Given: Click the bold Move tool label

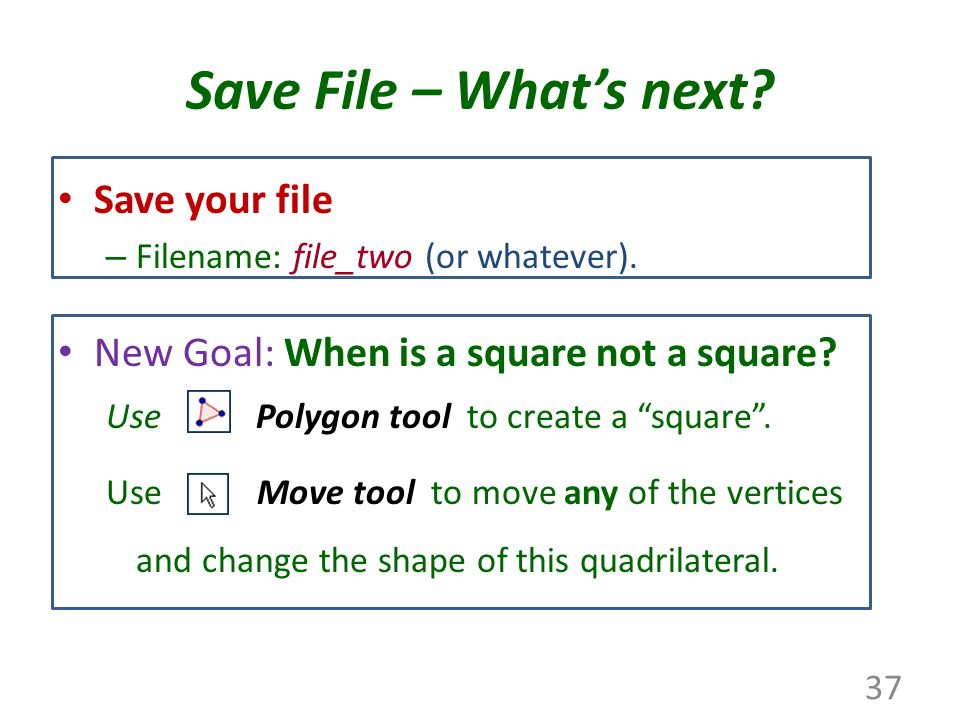Looking at the screenshot, I should tap(336, 493).
